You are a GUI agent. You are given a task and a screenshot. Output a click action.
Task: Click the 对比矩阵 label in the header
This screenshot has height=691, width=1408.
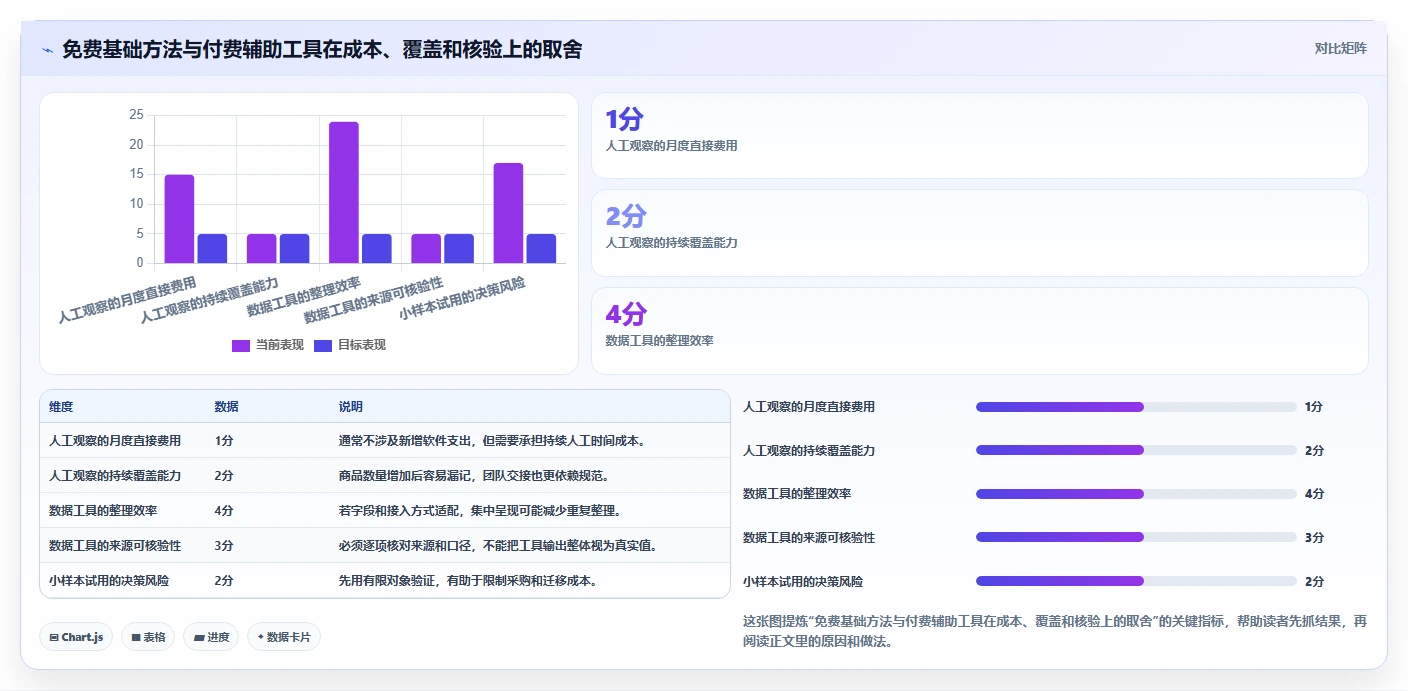point(1340,48)
